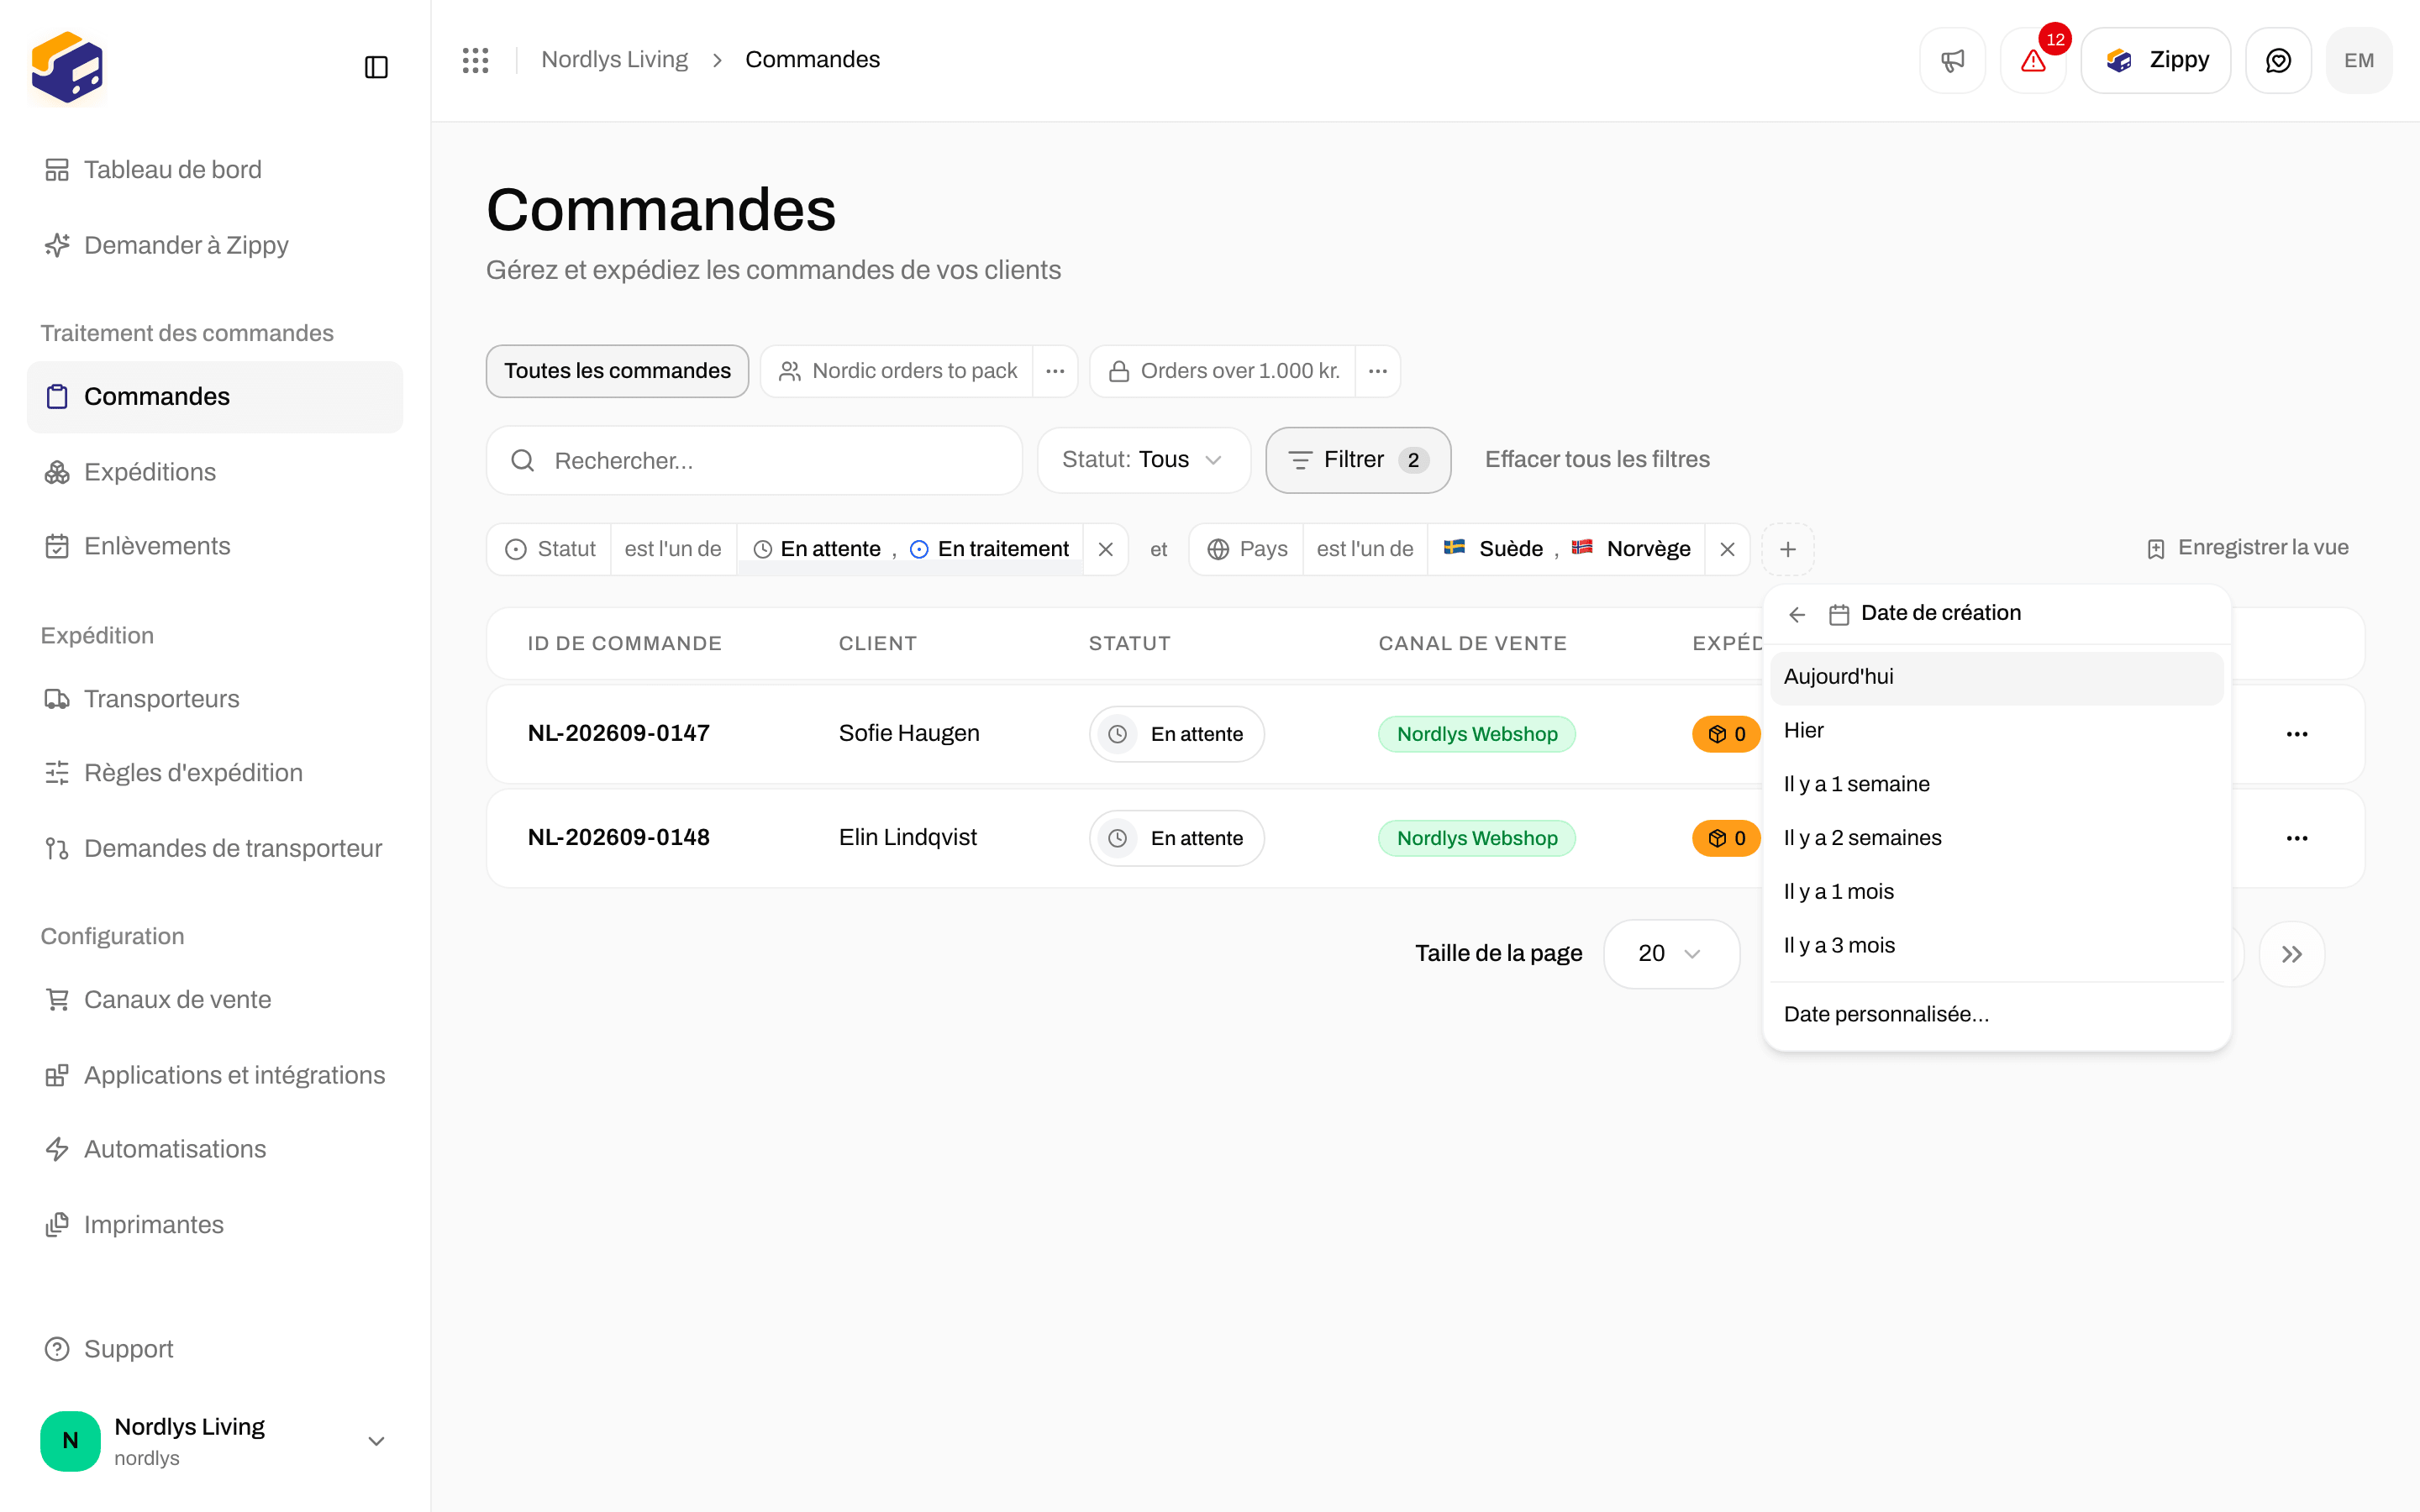This screenshot has width=2420, height=1512.
Task: Remove the Statut filter chip
Action: click(x=1105, y=549)
